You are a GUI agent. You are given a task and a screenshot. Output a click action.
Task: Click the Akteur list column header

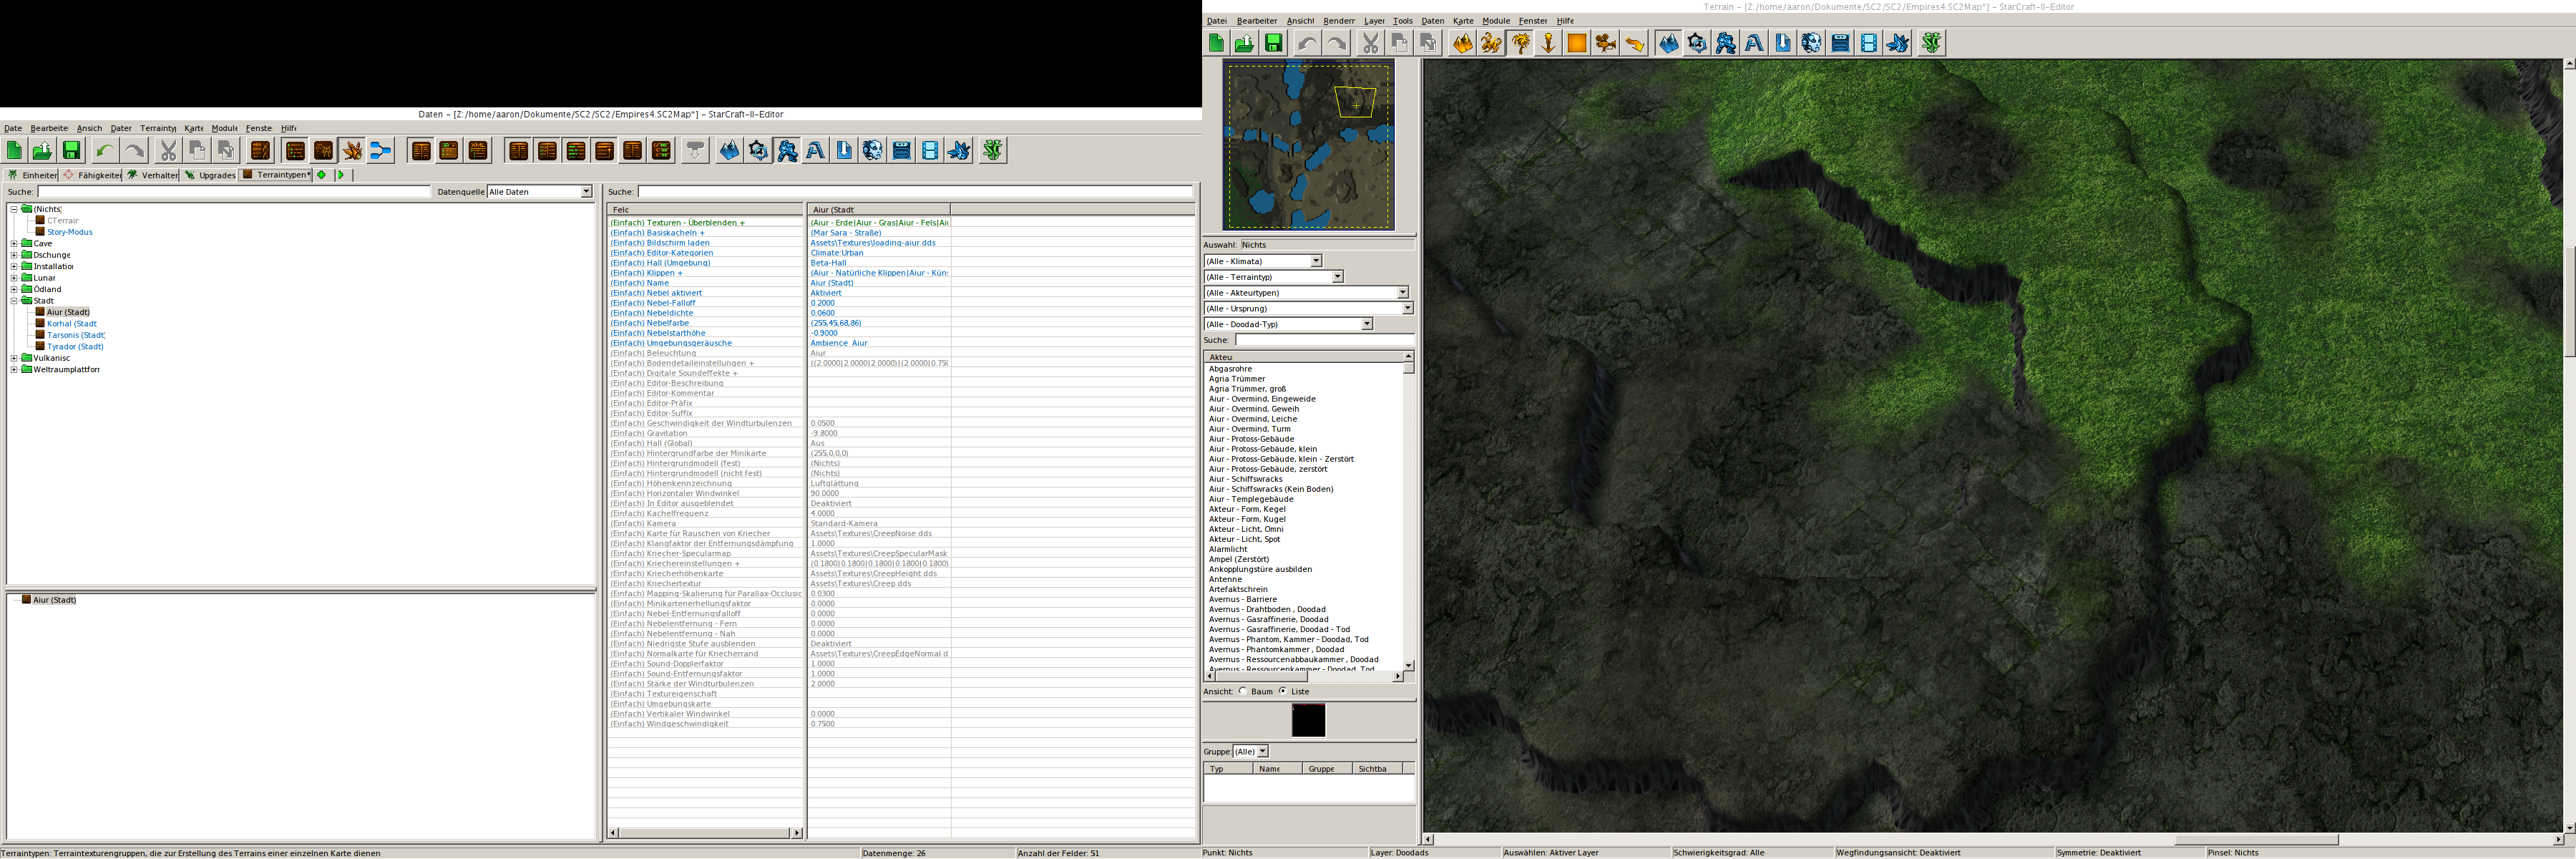1303,357
